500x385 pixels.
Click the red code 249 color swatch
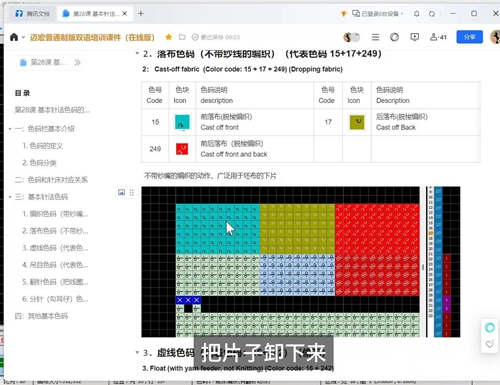182,149
